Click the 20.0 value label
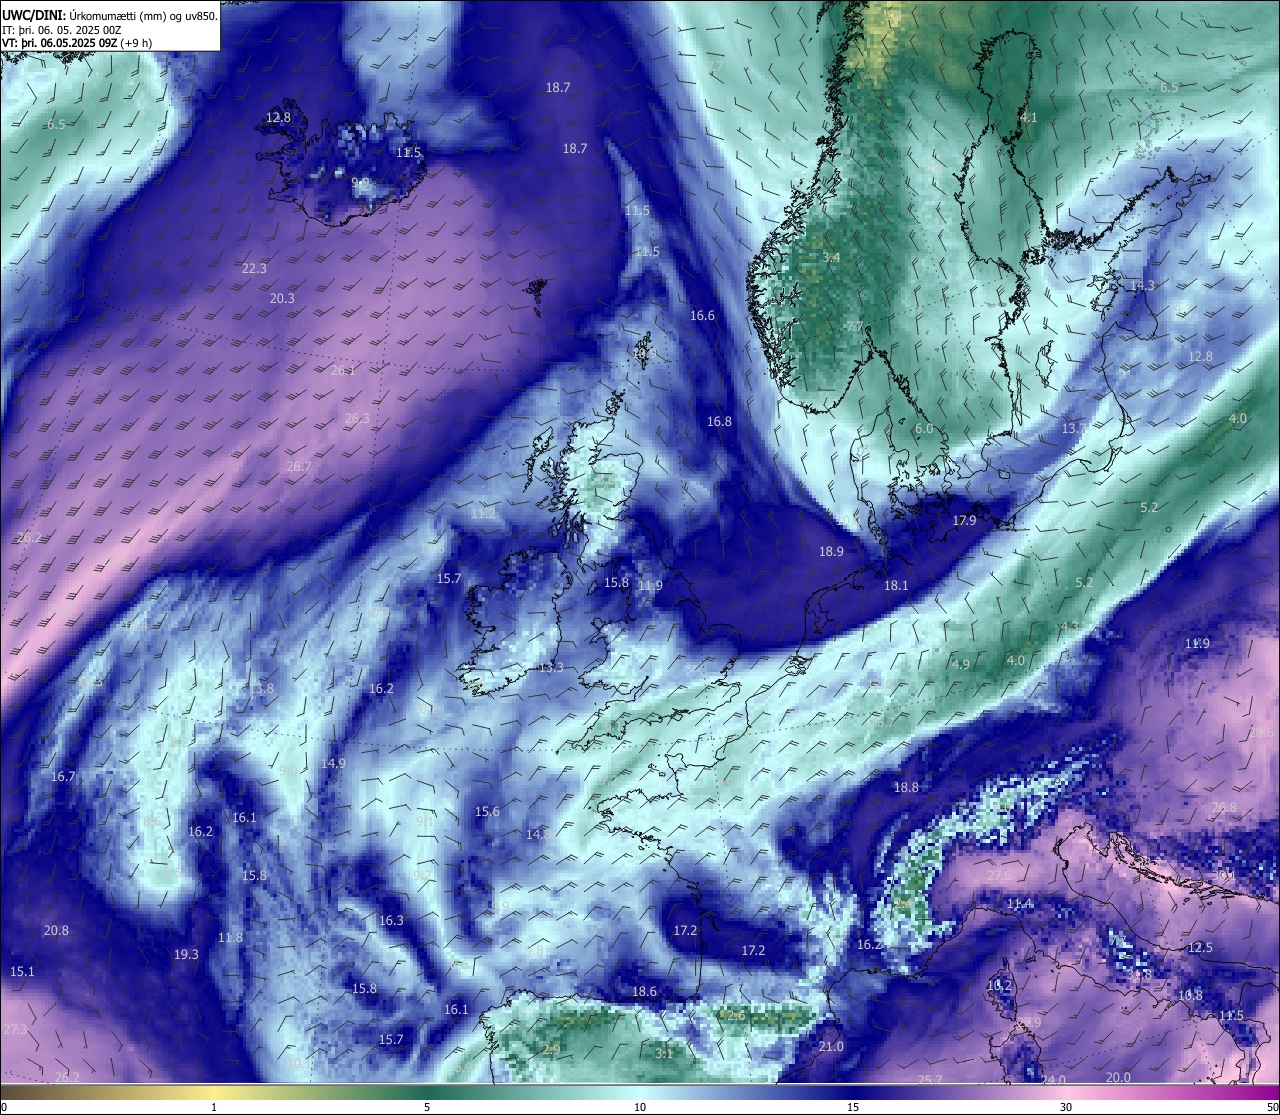 1118,1077
